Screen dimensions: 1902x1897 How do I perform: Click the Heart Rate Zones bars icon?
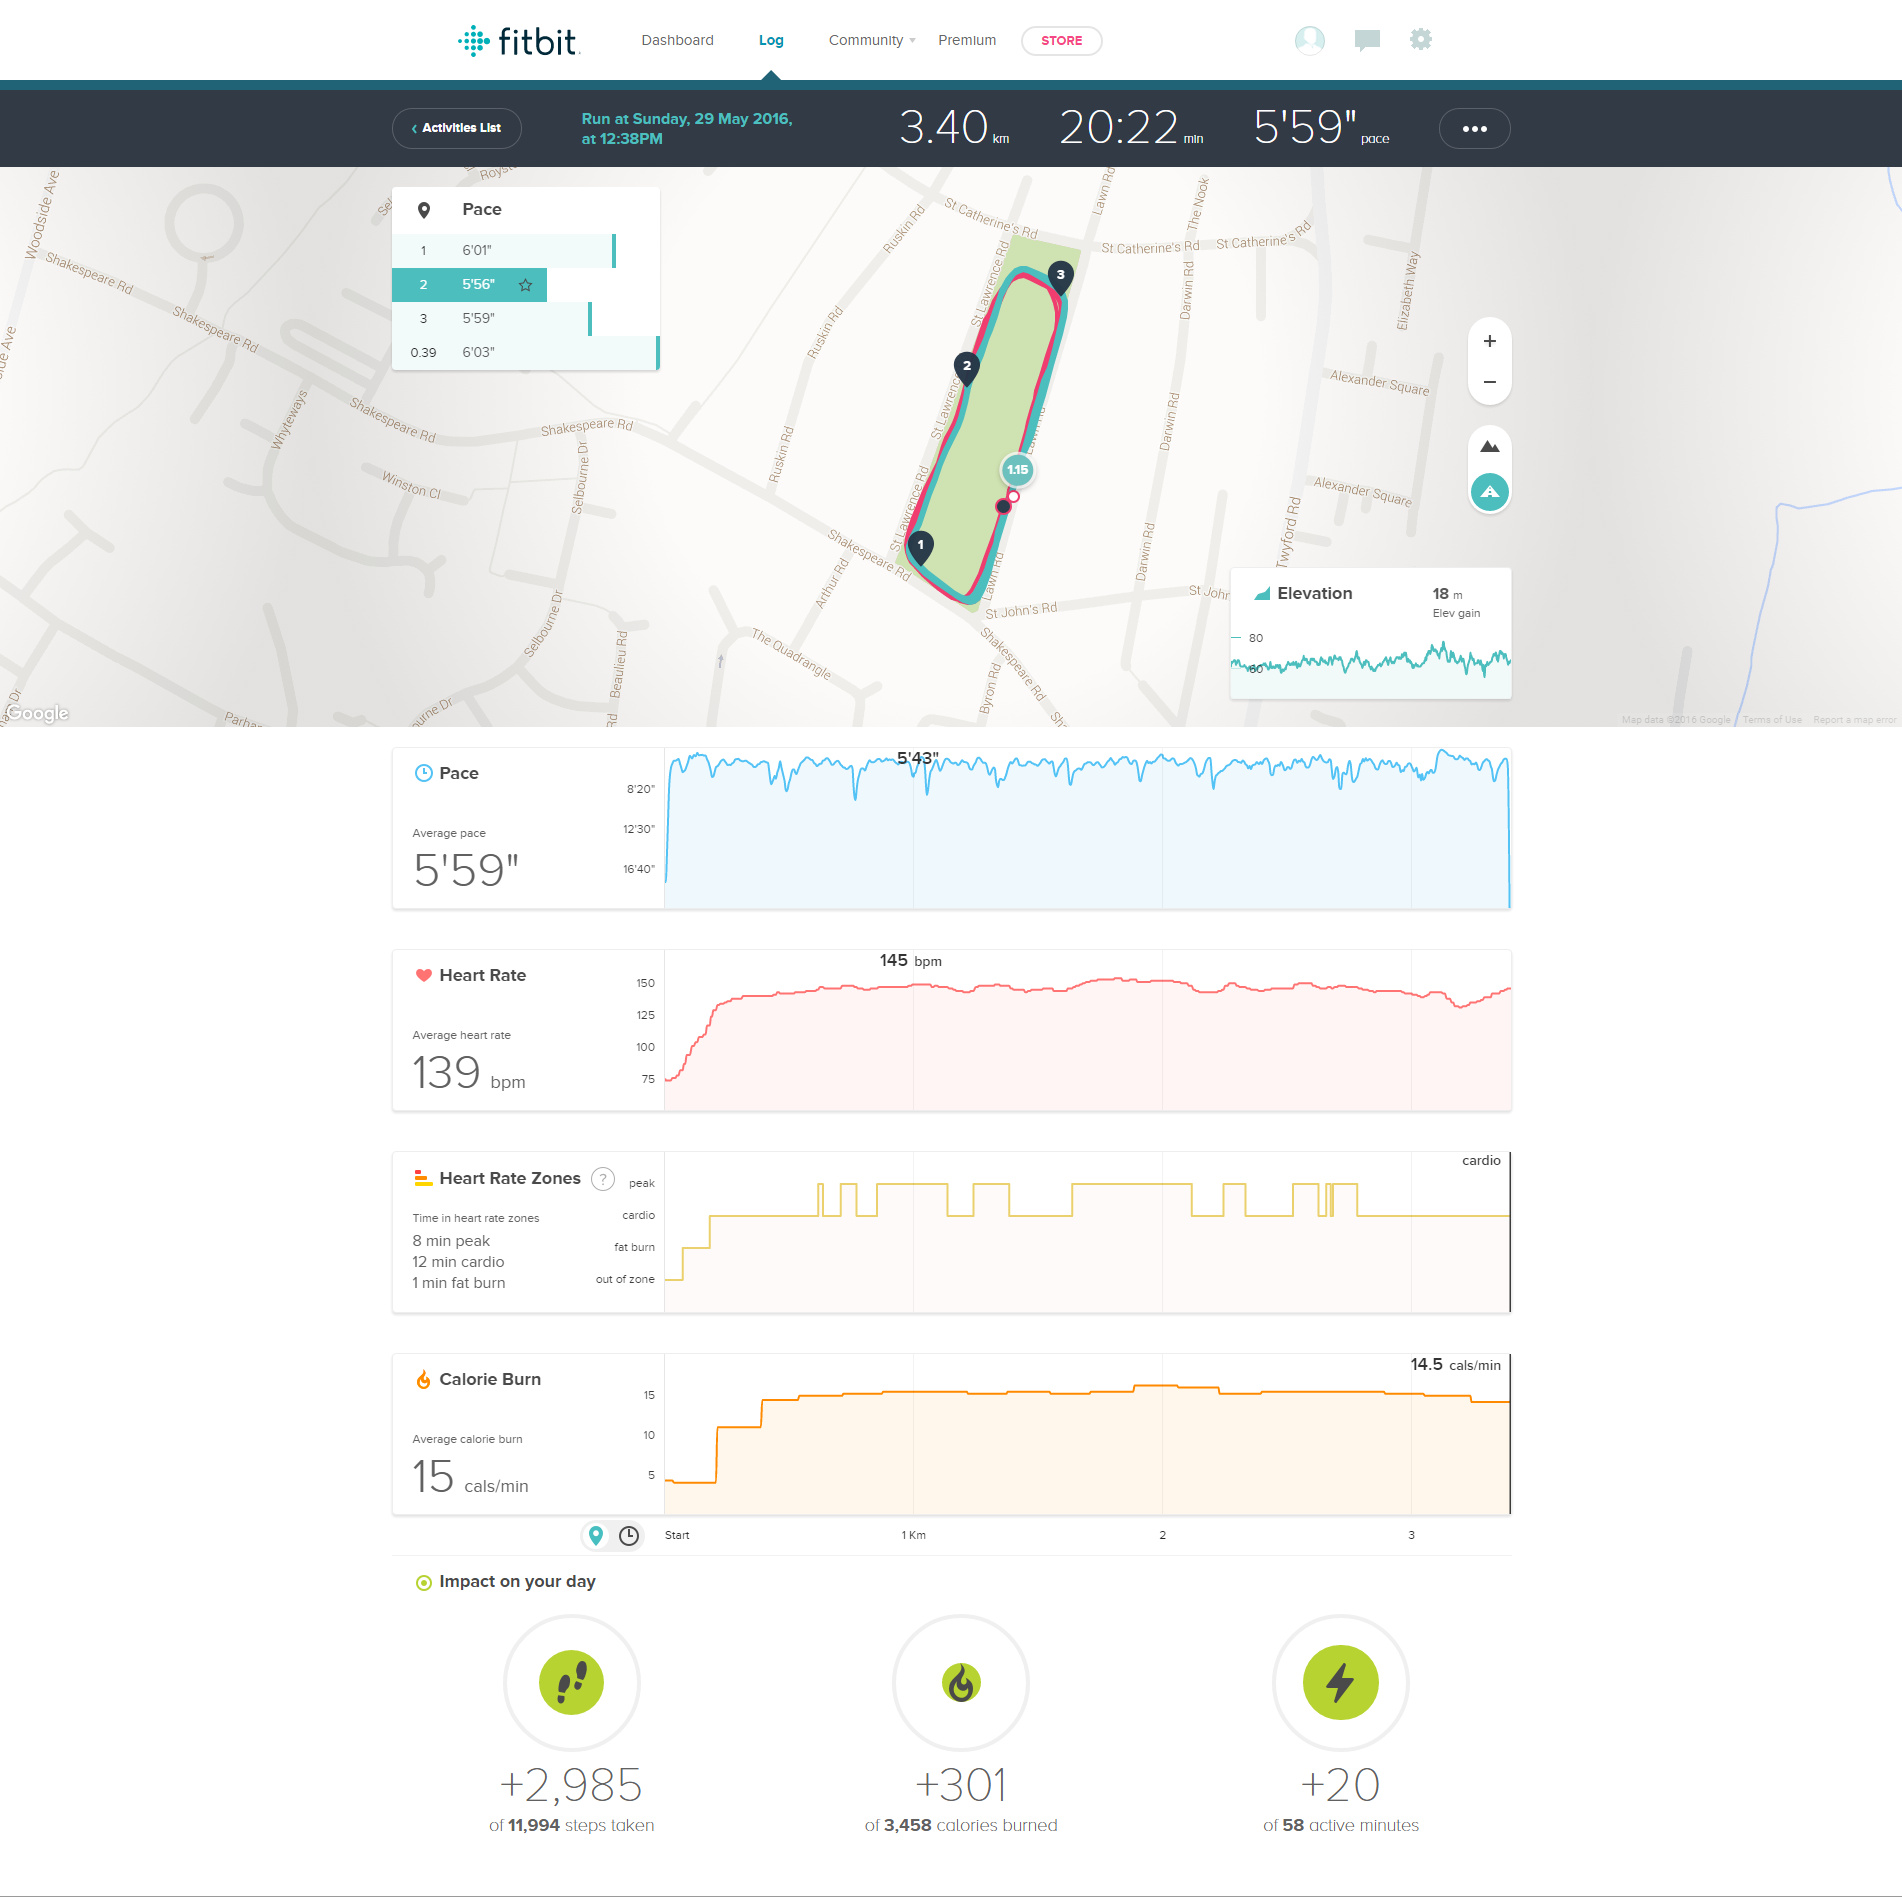[x=424, y=1178]
